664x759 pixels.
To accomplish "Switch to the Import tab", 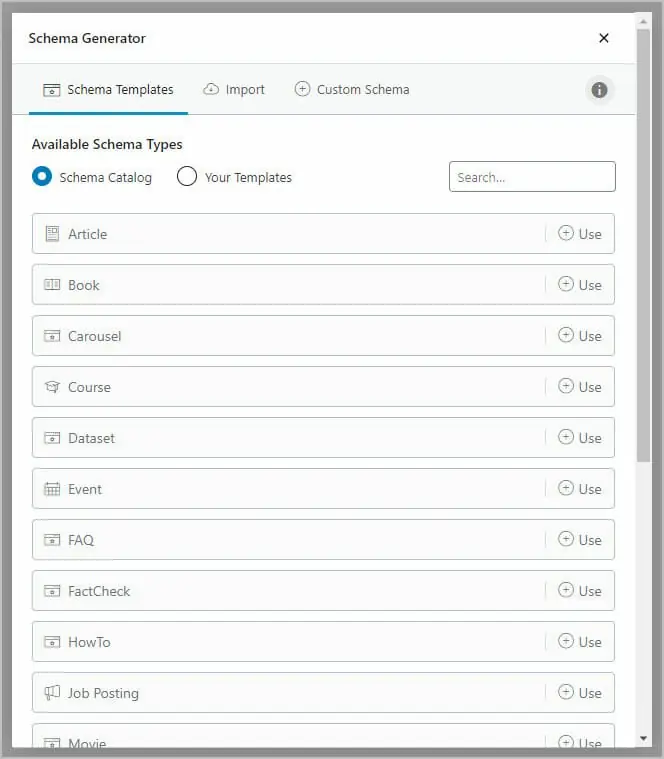I will (234, 89).
